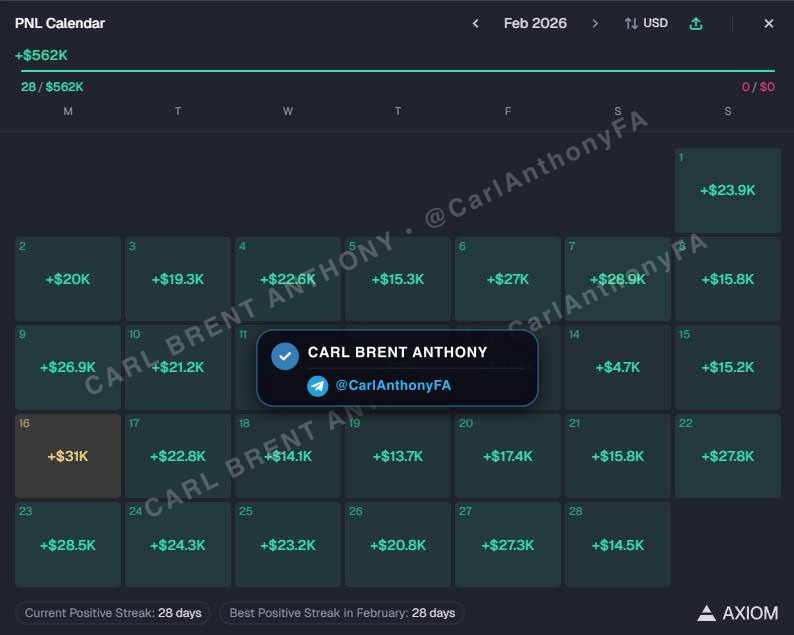The height and width of the screenshot is (635, 794).
Task: Select day 9 cell with +$26.9K
Action: tap(68, 368)
